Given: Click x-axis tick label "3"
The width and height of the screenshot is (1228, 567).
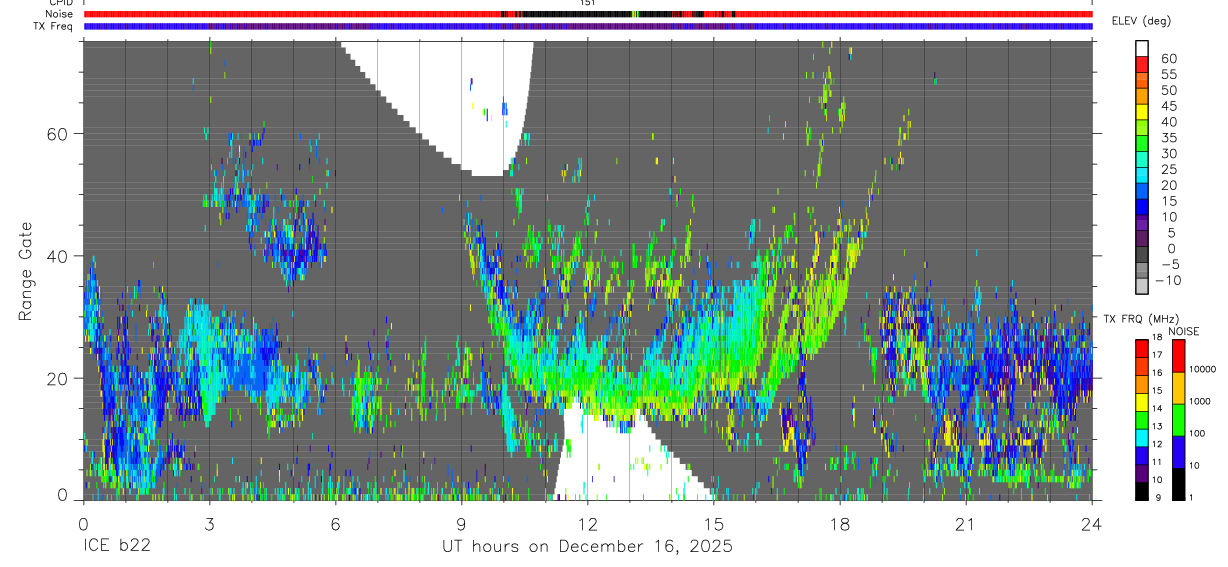Looking at the screenshot, I should tap(209, 523).
